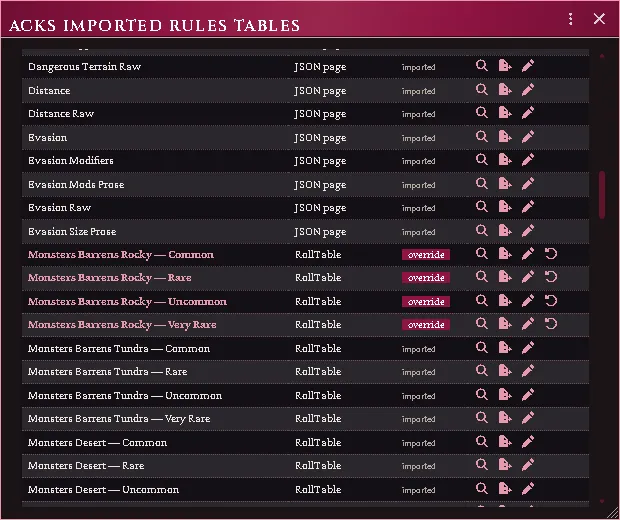Open the window options three-dot menu
This screenshot has width=620, height=520.
570,19
